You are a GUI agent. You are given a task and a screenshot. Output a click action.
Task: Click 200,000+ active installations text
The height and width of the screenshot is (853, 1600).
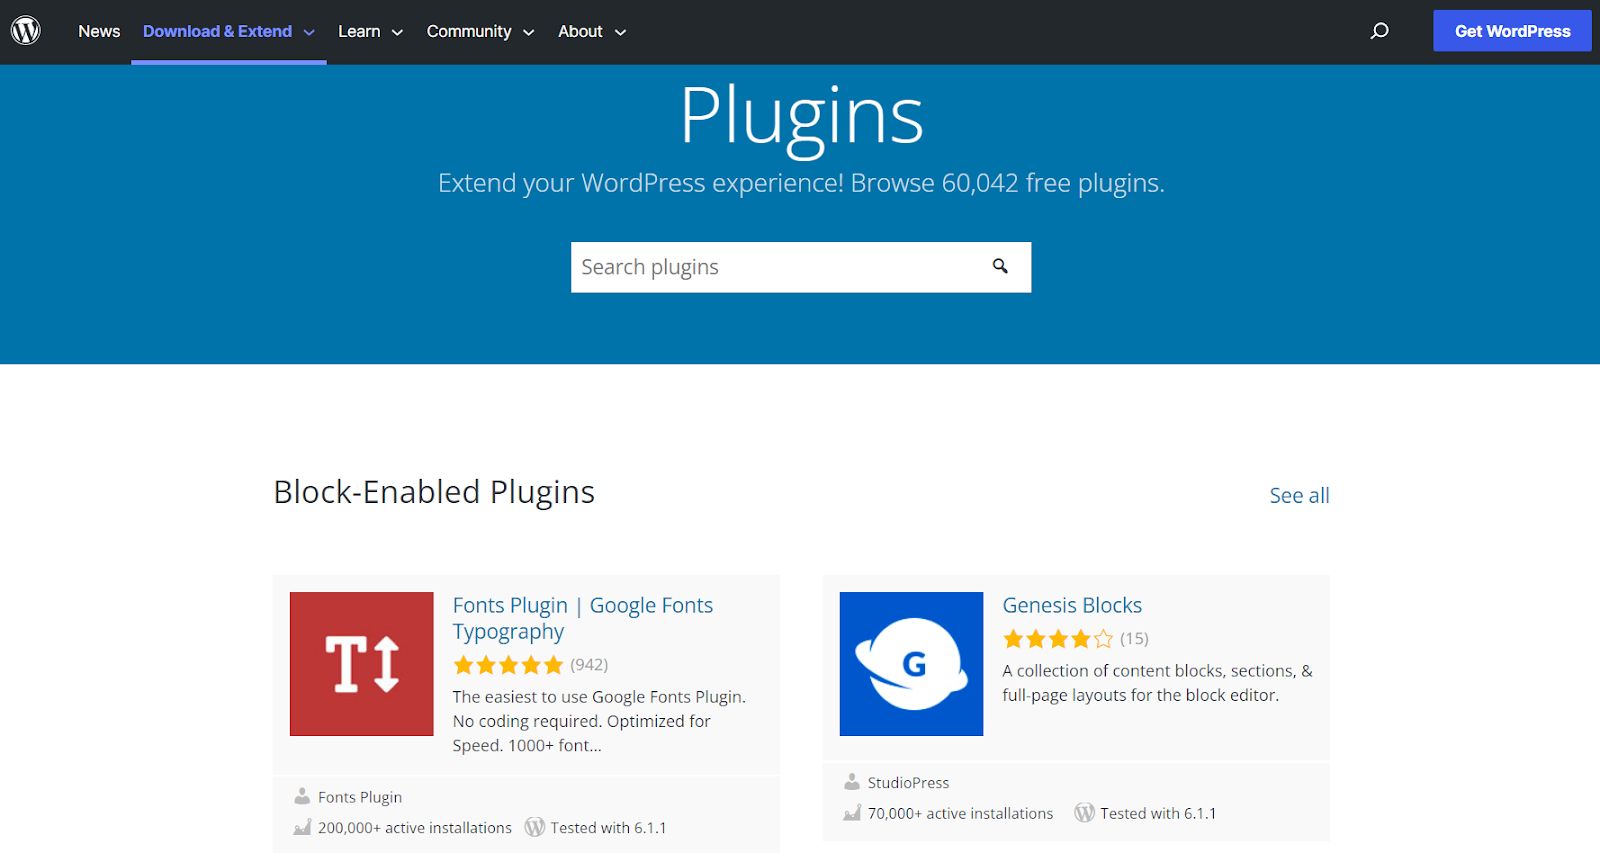(x=415, y=828)
